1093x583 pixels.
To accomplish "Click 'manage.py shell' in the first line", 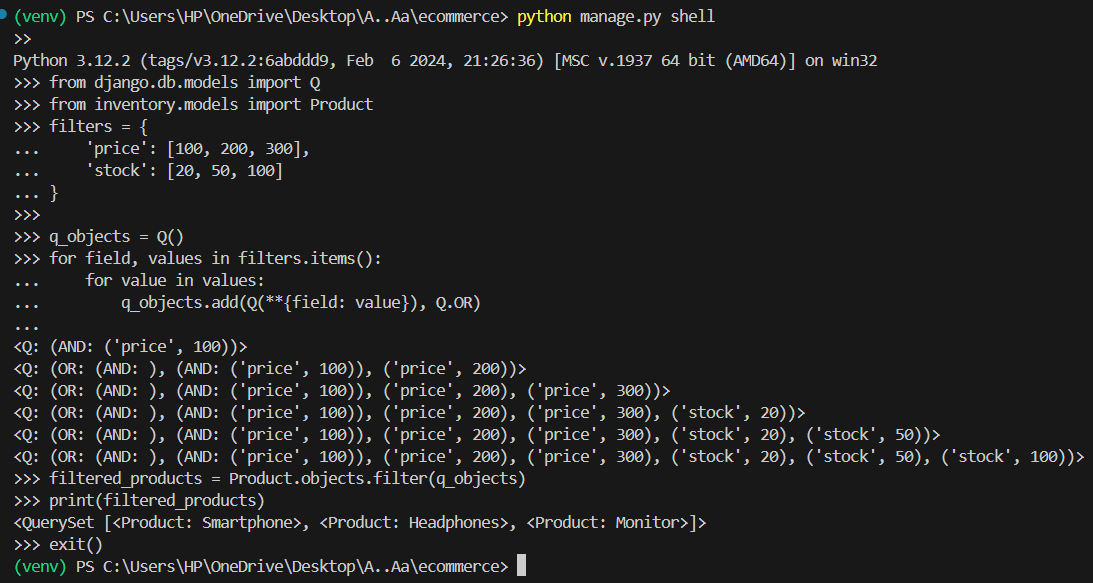I will coord(648,17).
